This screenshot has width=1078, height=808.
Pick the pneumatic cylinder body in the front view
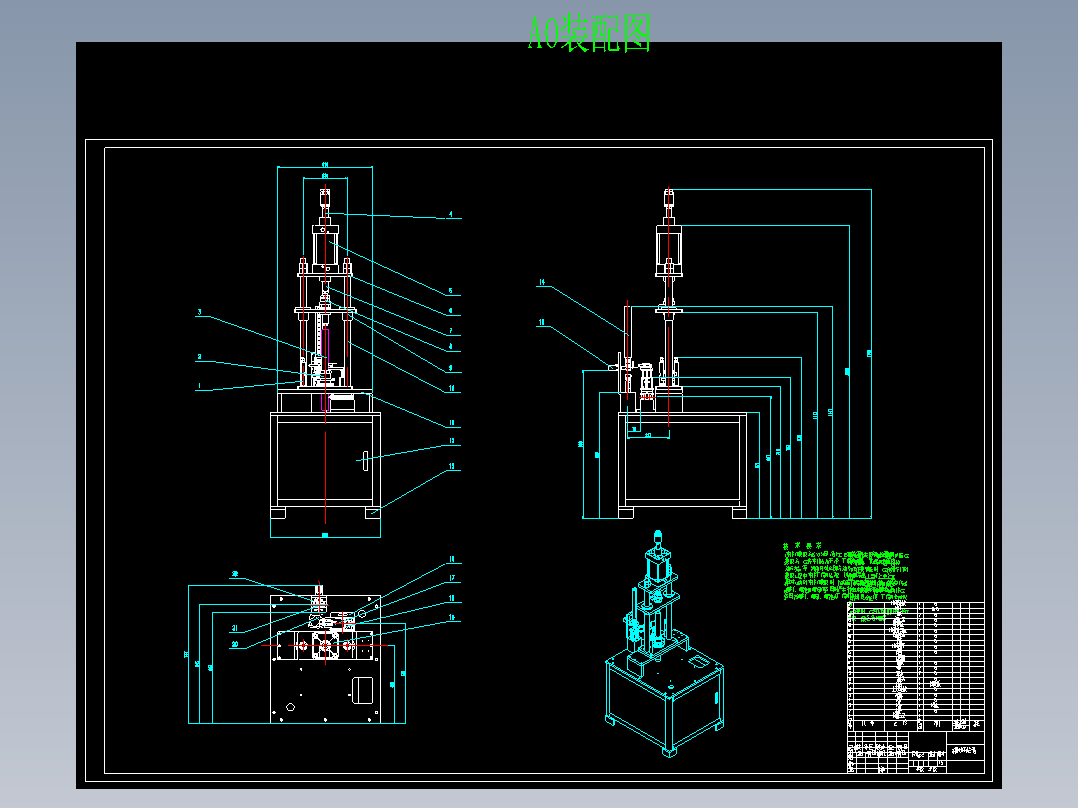click(x=325, y=248)
